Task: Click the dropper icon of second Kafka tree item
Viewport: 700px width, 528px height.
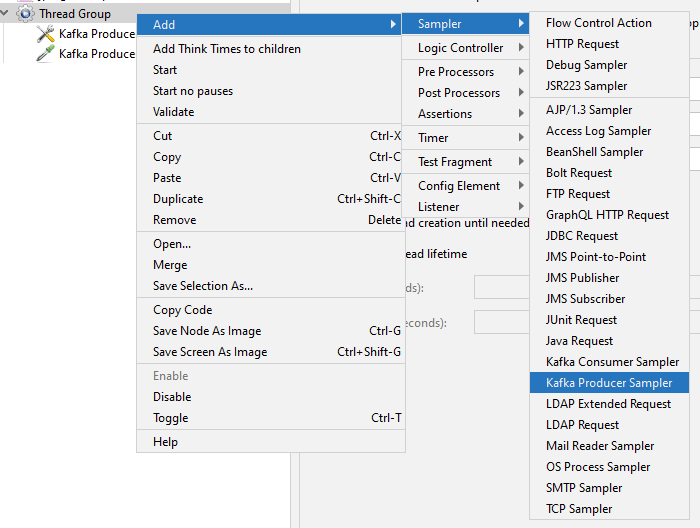Action: pyautogui.click(x=46, y=54)
